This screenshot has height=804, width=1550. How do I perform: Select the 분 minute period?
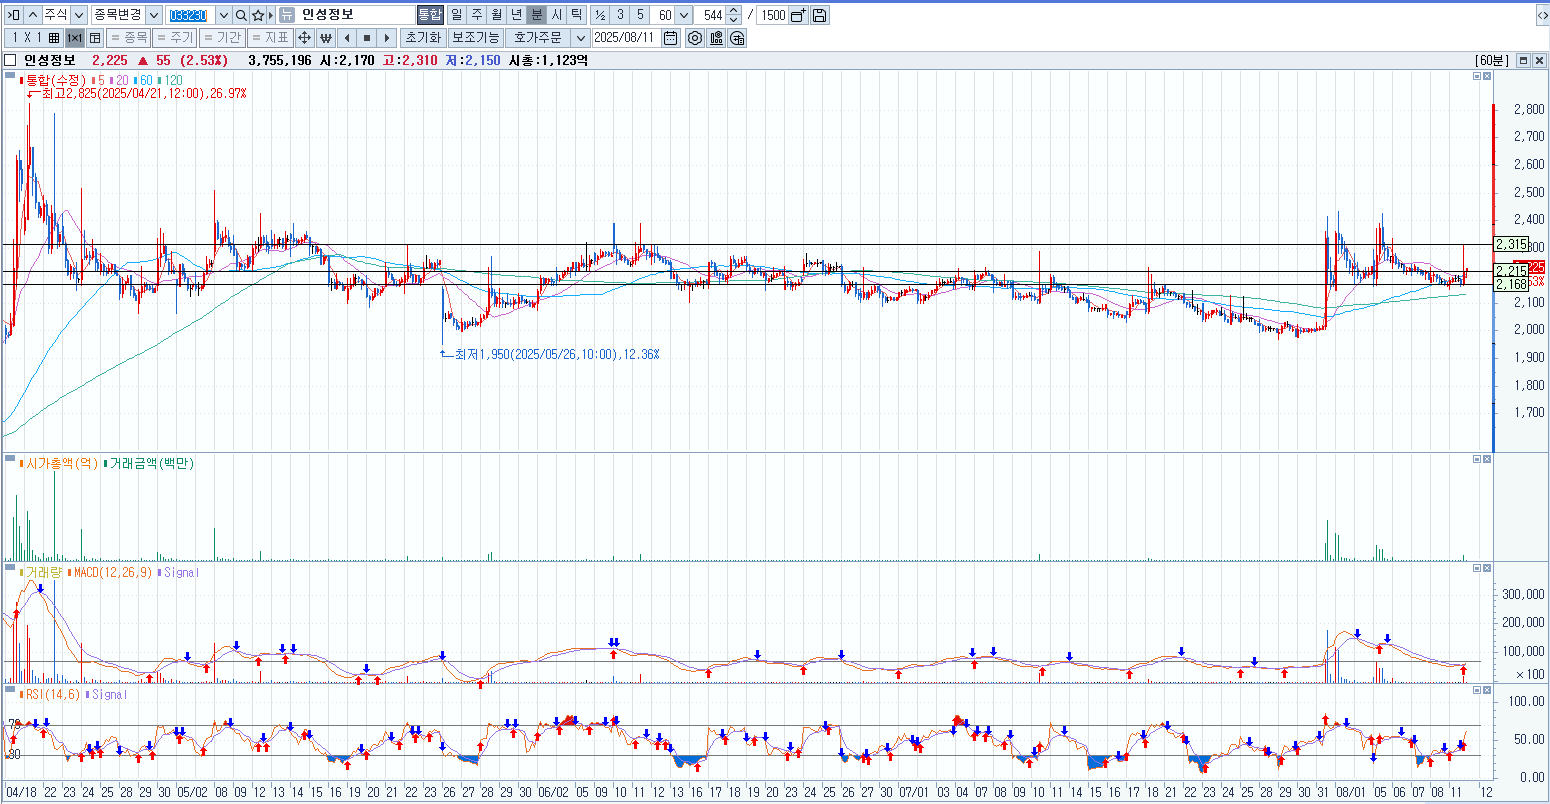tap(536, 15)
